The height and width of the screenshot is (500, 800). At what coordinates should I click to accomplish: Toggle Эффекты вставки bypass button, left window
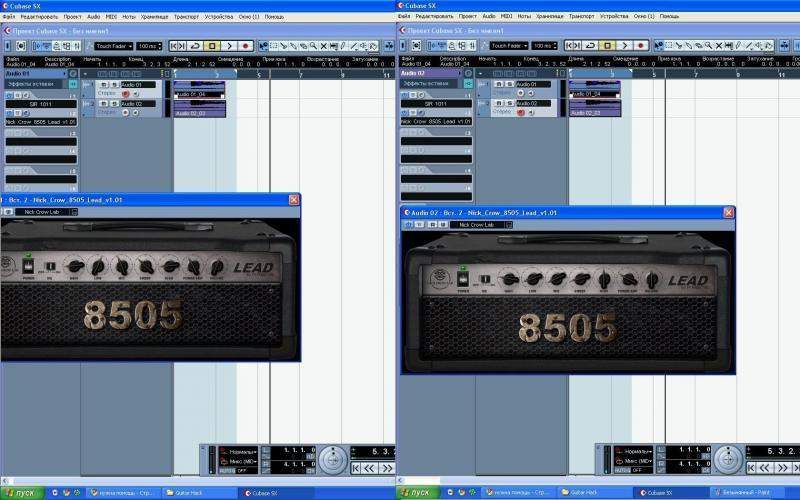point(73,84)
